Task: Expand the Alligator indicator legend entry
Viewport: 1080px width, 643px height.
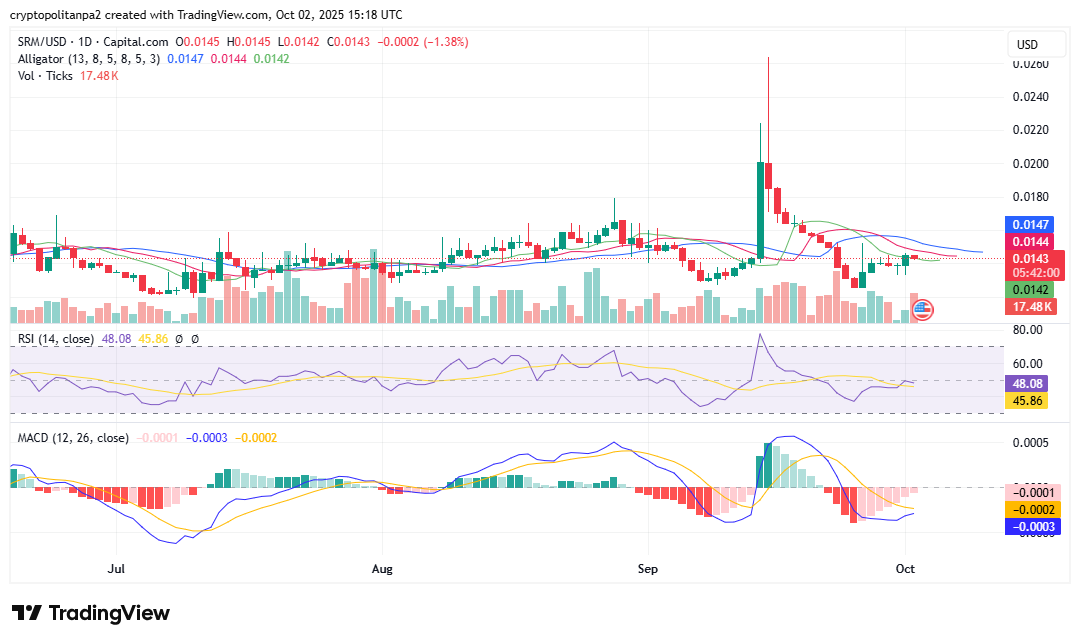Action: (x=89, y=59)
